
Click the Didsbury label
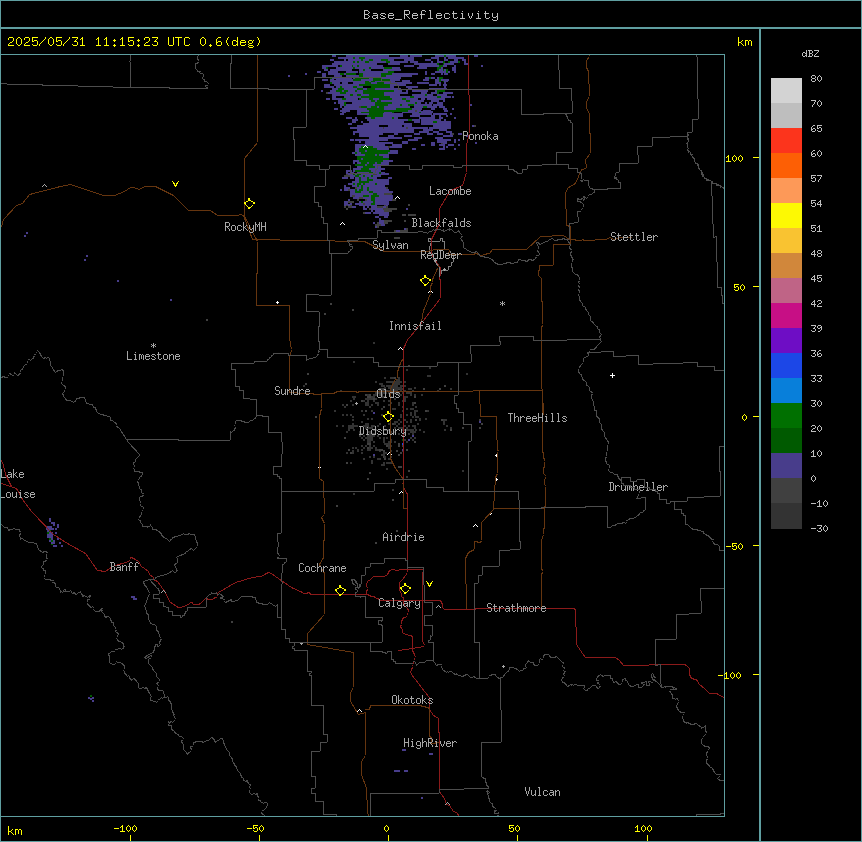click(383, 431)
